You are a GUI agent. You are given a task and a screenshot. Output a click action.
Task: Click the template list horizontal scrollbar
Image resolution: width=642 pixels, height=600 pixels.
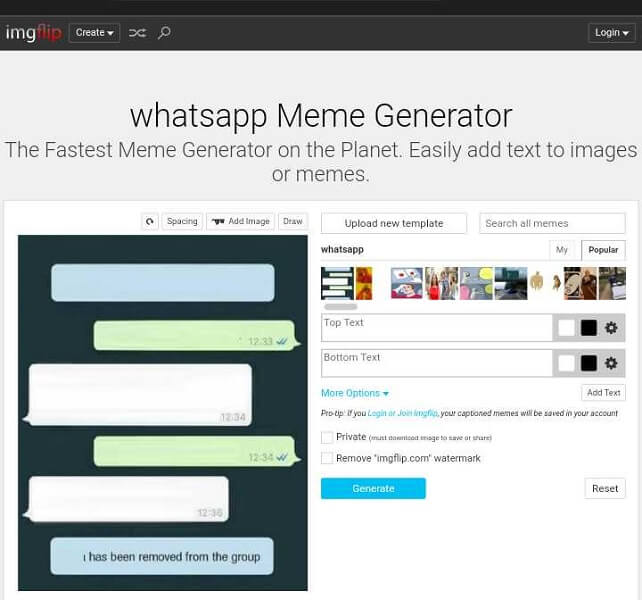(341, 307)
